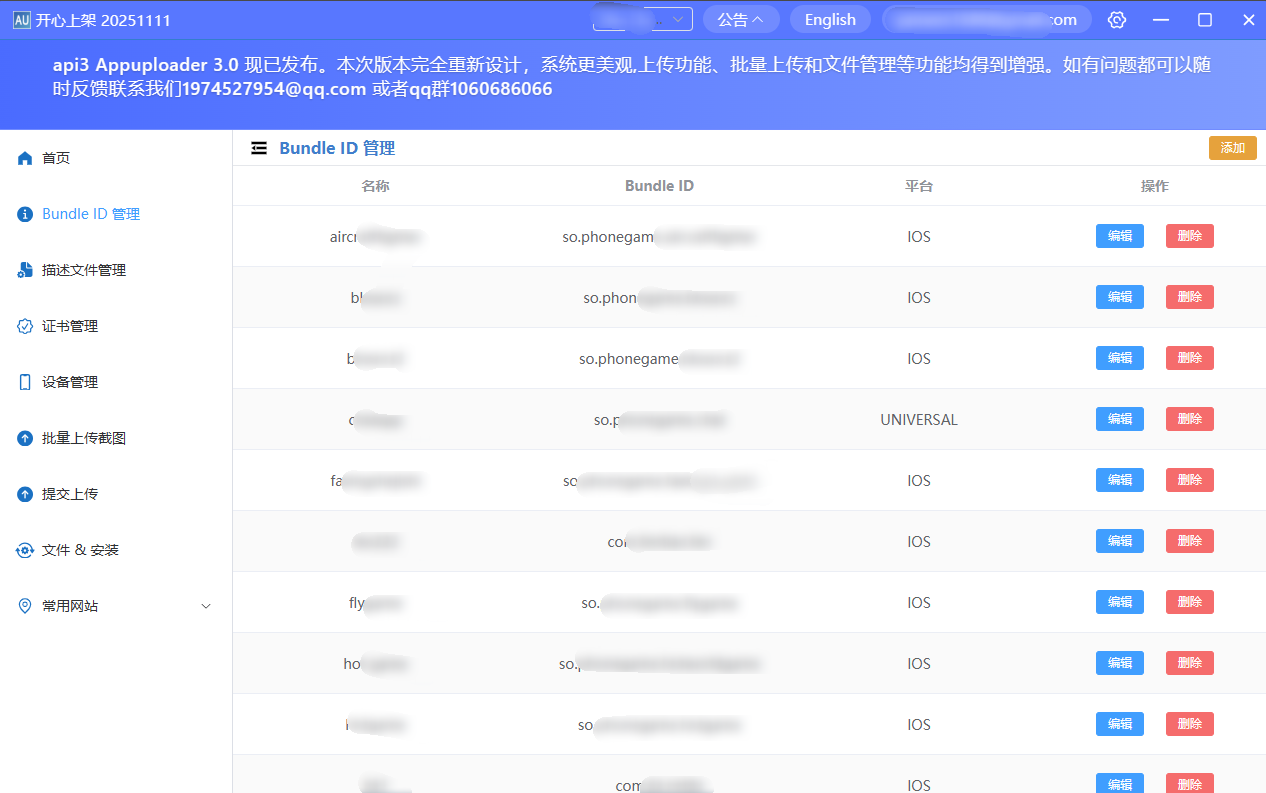Image resolution: width=1266 pixels, height=793 pixels.
Task: Click the UNIVERSAL platform cell
Action: click(919, 420)
